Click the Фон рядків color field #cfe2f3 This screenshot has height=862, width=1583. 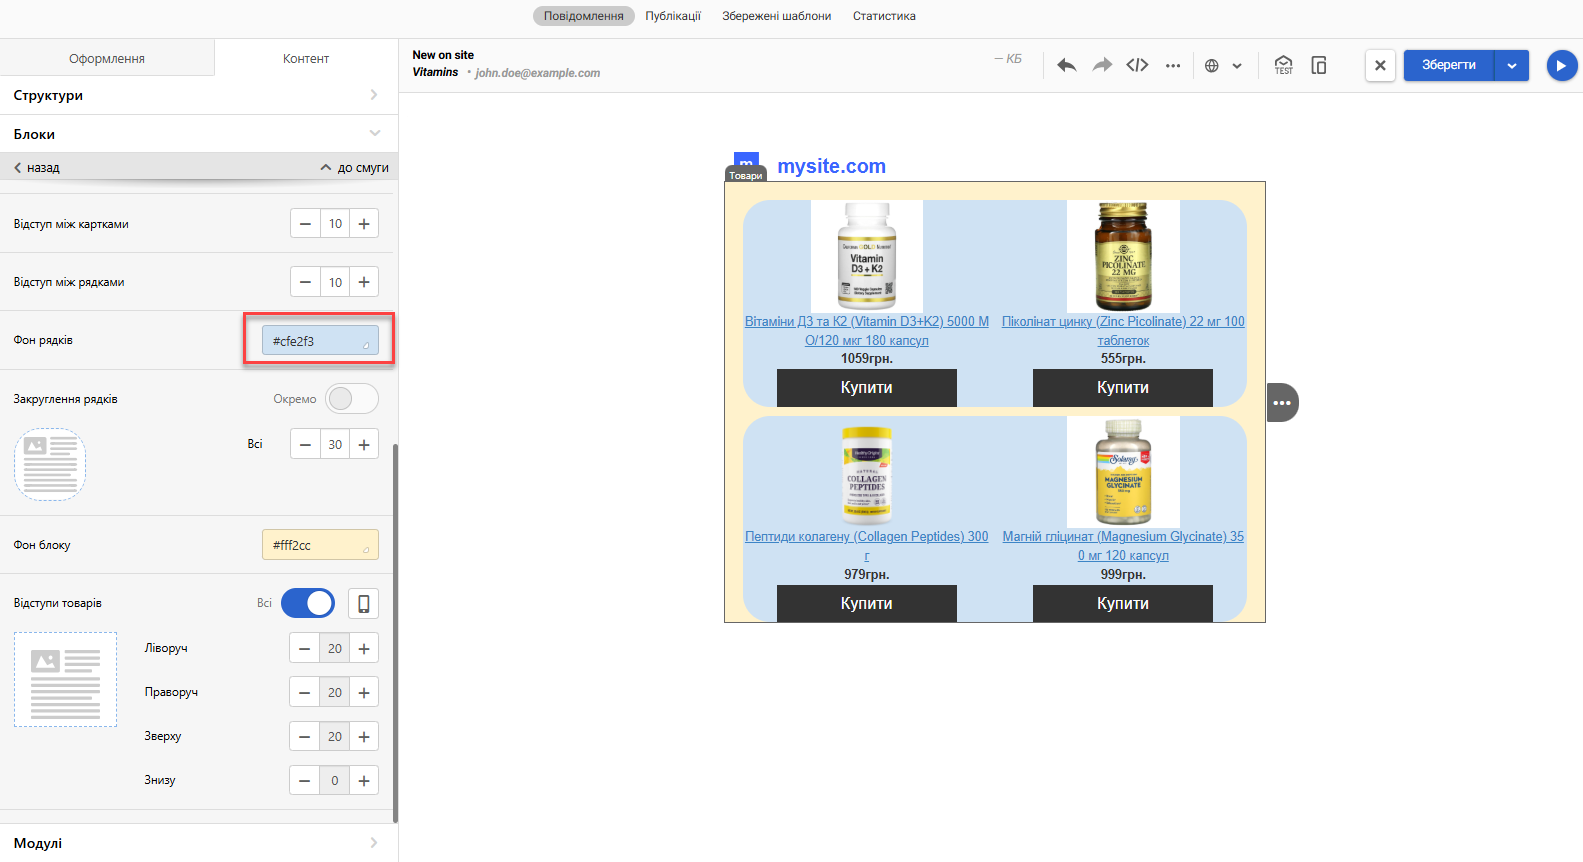tap(320, 340)
